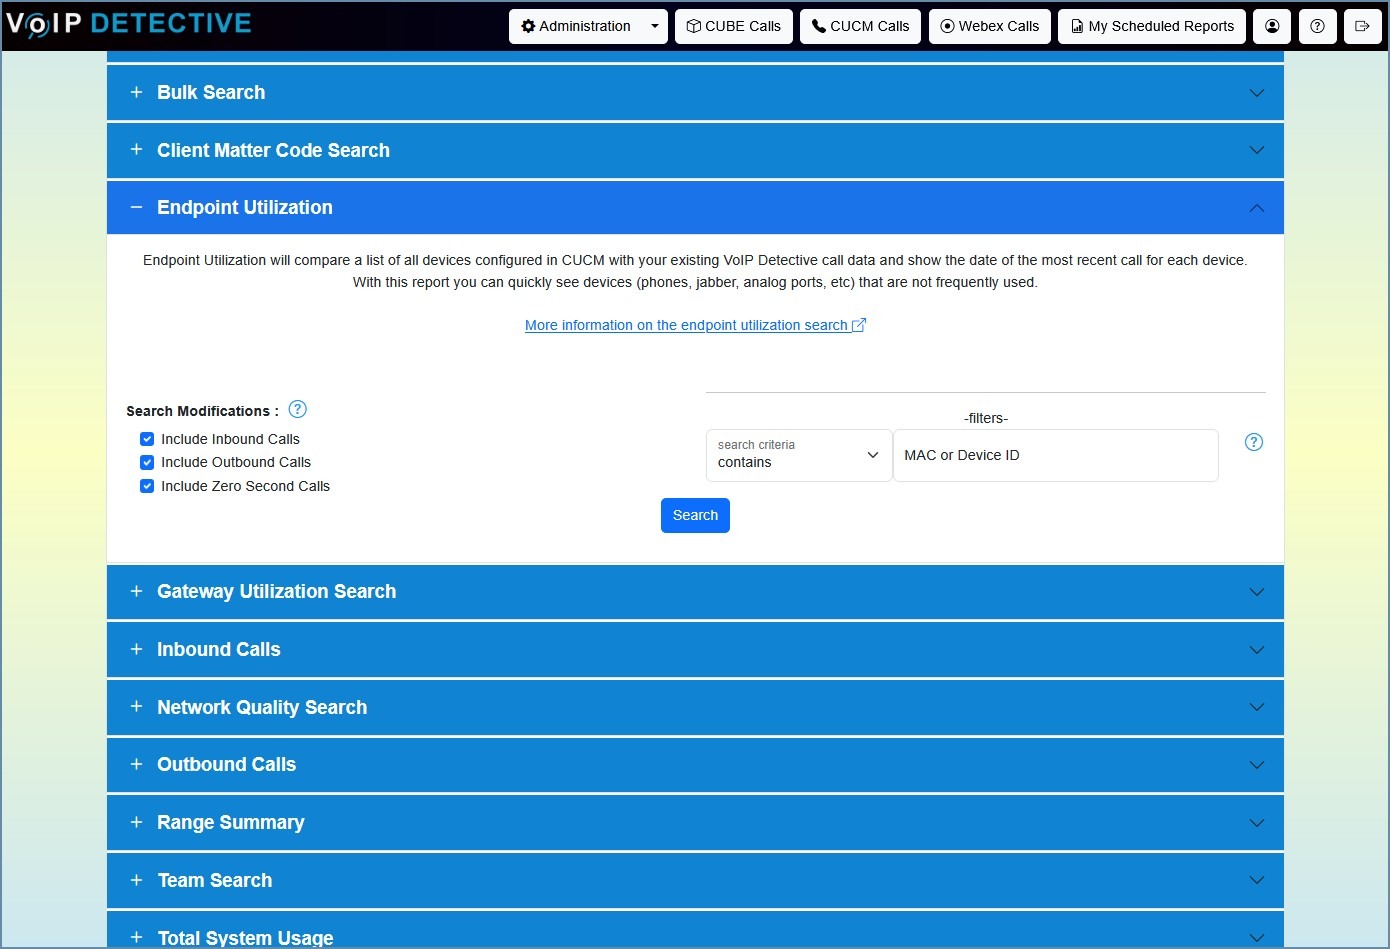
Task: Click the MAC or Device ID field
Action: point(1055,455)
